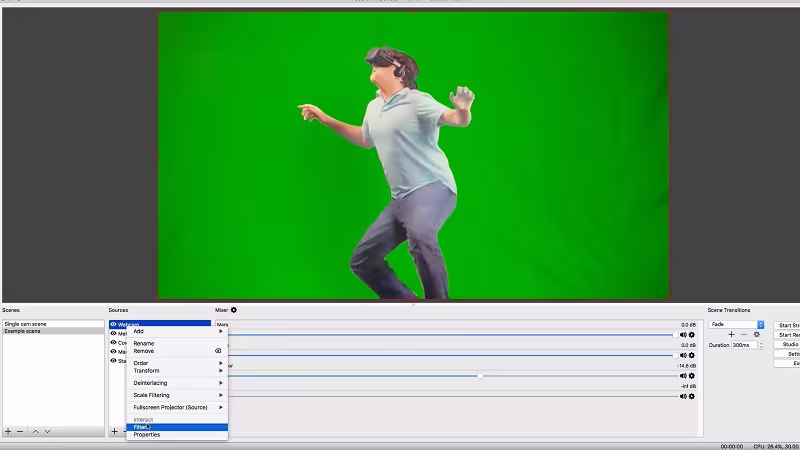Mute the second mixer track at 0.0 dB
Viewport: 800px width, 450px height.
(683, 355)
